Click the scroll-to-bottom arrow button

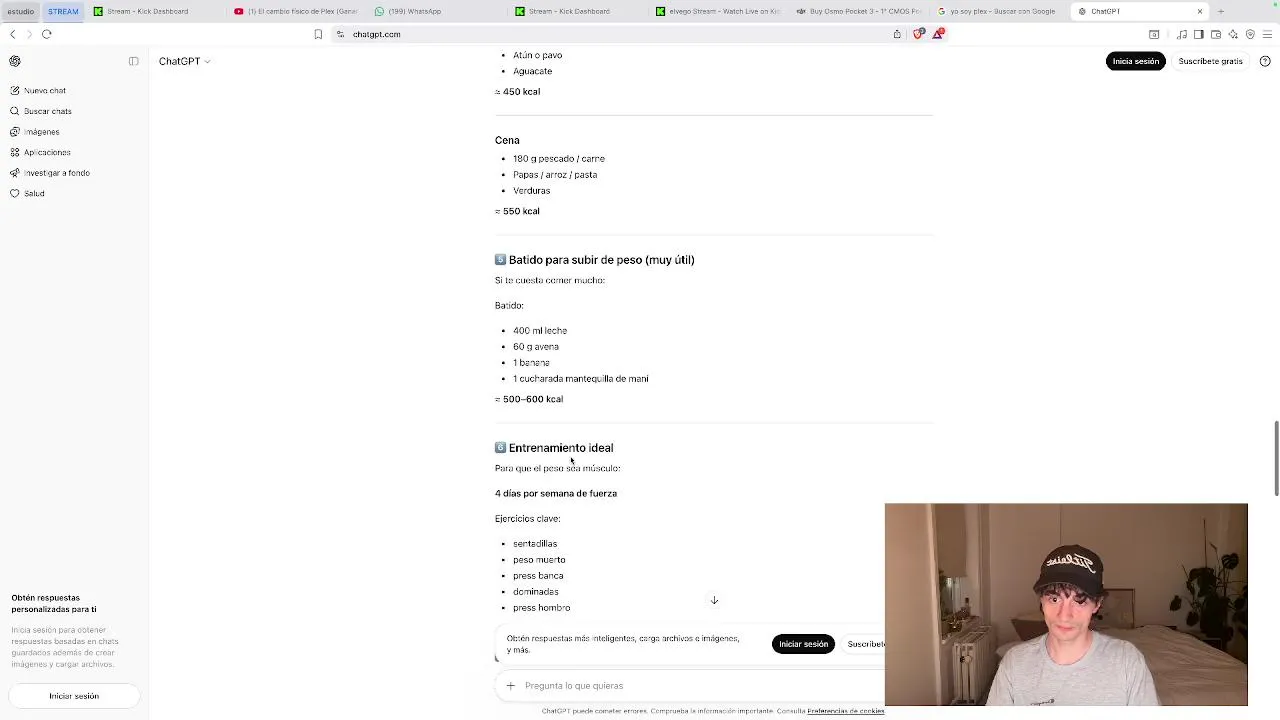point(714,600)
